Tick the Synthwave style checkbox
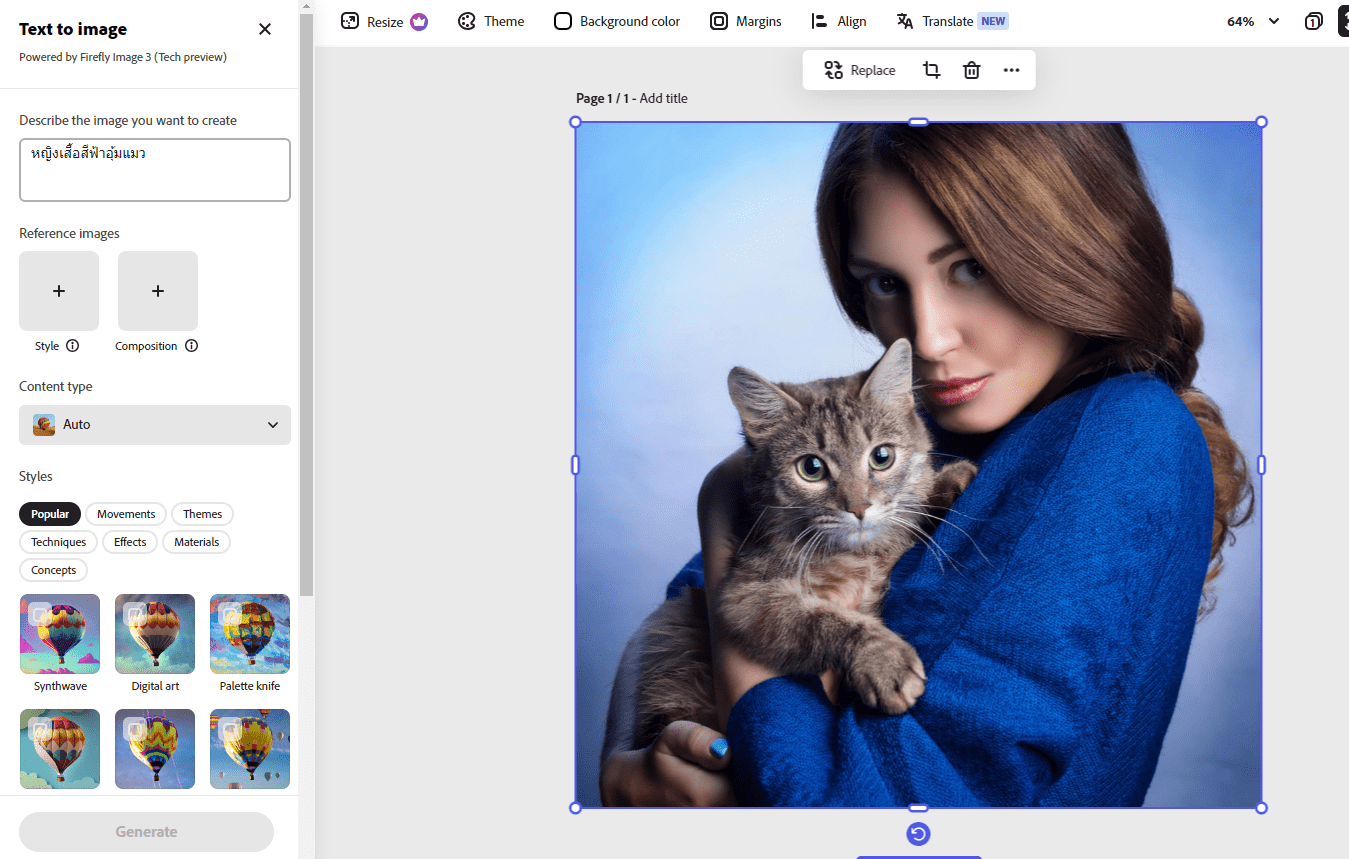The width and height of the screenshot is (1349, 859). 39,614
